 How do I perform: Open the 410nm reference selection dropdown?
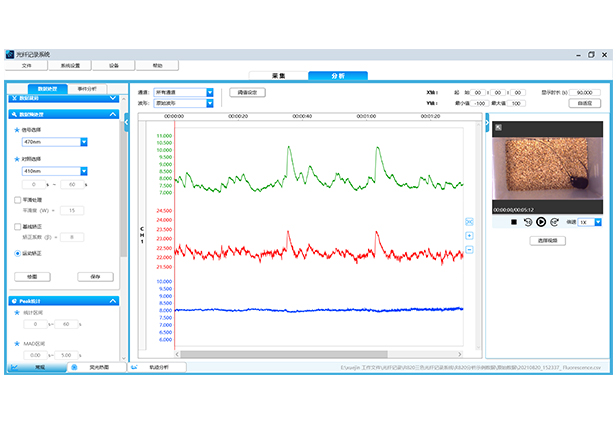84,171
